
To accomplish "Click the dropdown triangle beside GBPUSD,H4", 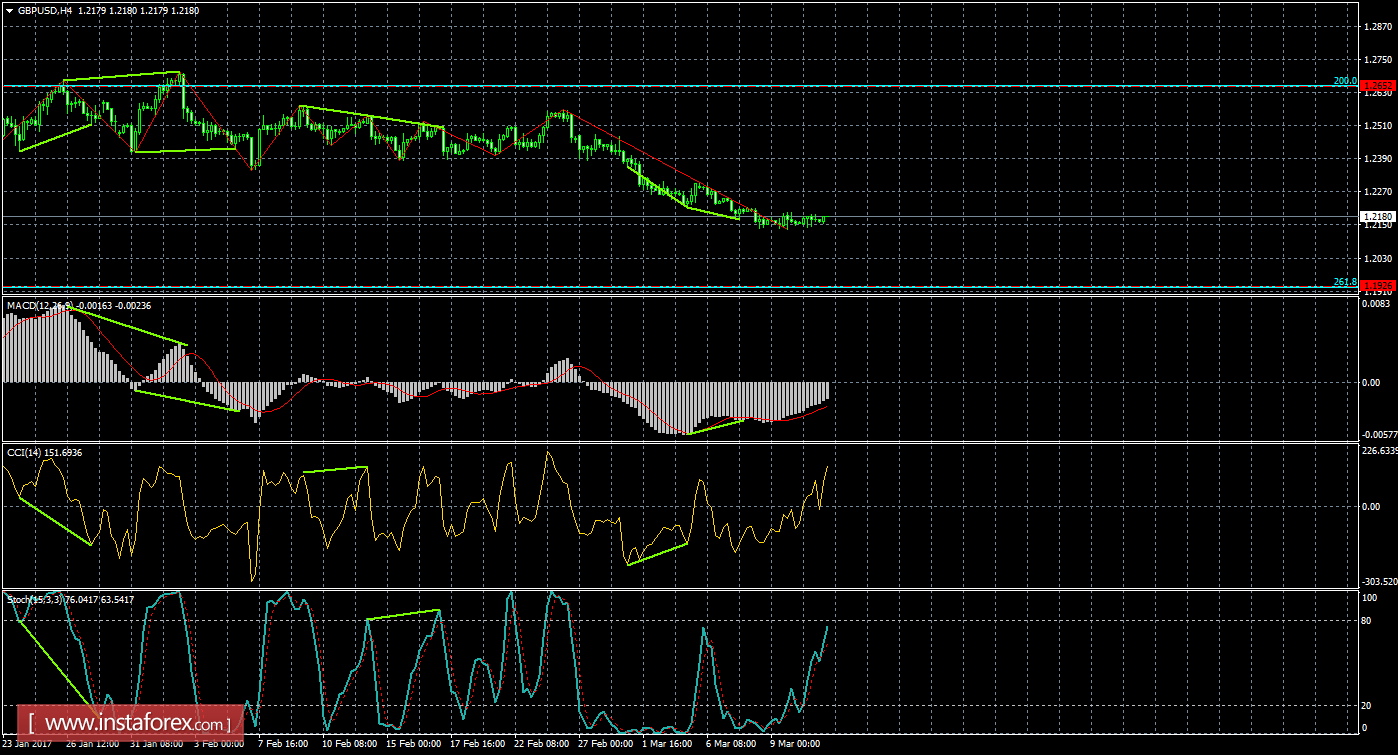I will coord(9,9).
